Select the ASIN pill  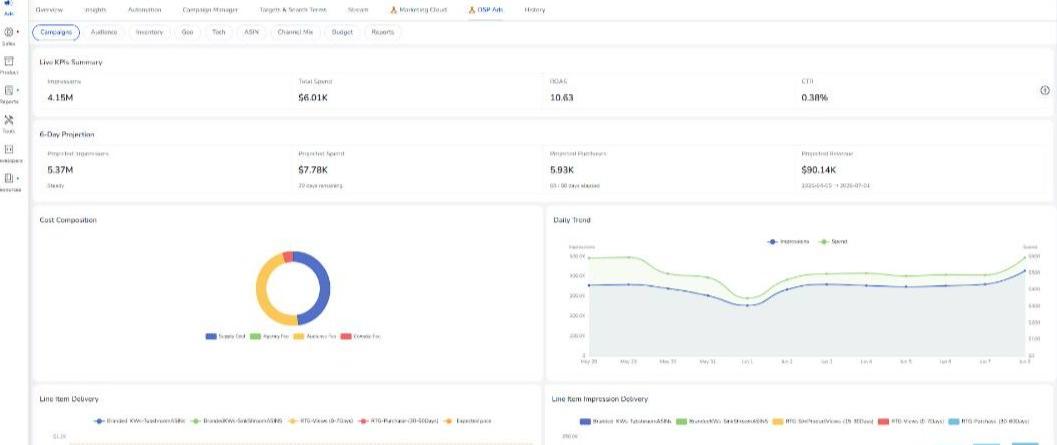pyautogui.click(x=251, y=32)
